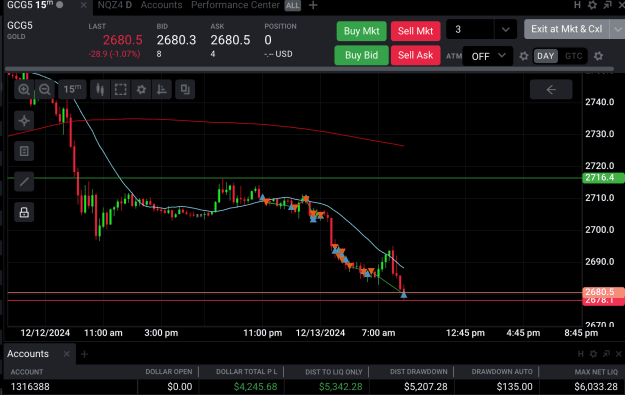Zoom in on the chart
The image size is (625, 395).
click(24, 89)
